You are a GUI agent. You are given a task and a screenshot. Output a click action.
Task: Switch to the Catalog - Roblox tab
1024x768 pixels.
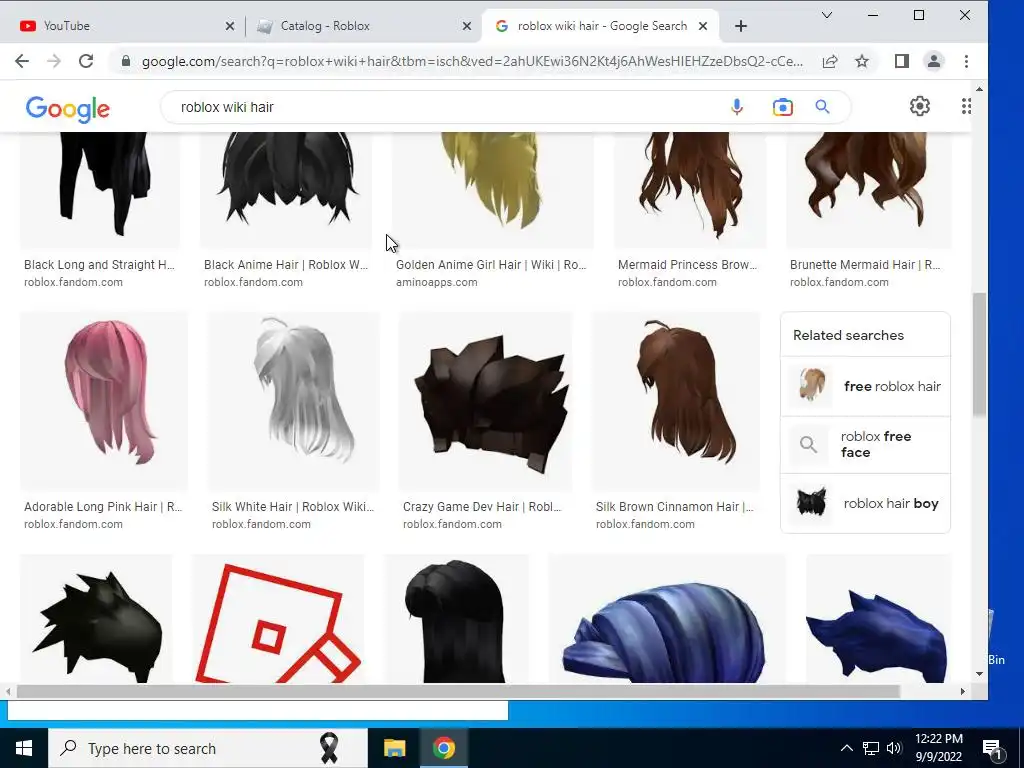pos(362,26)
